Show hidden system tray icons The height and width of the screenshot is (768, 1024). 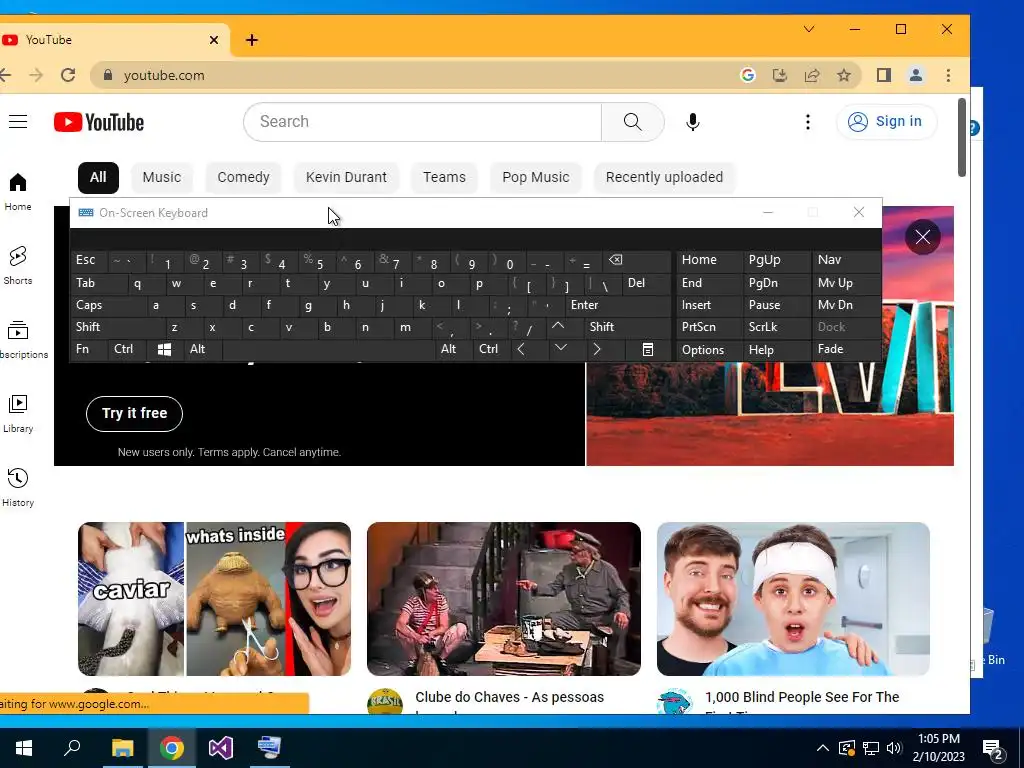pyautogui.click(x=822, y=748)
